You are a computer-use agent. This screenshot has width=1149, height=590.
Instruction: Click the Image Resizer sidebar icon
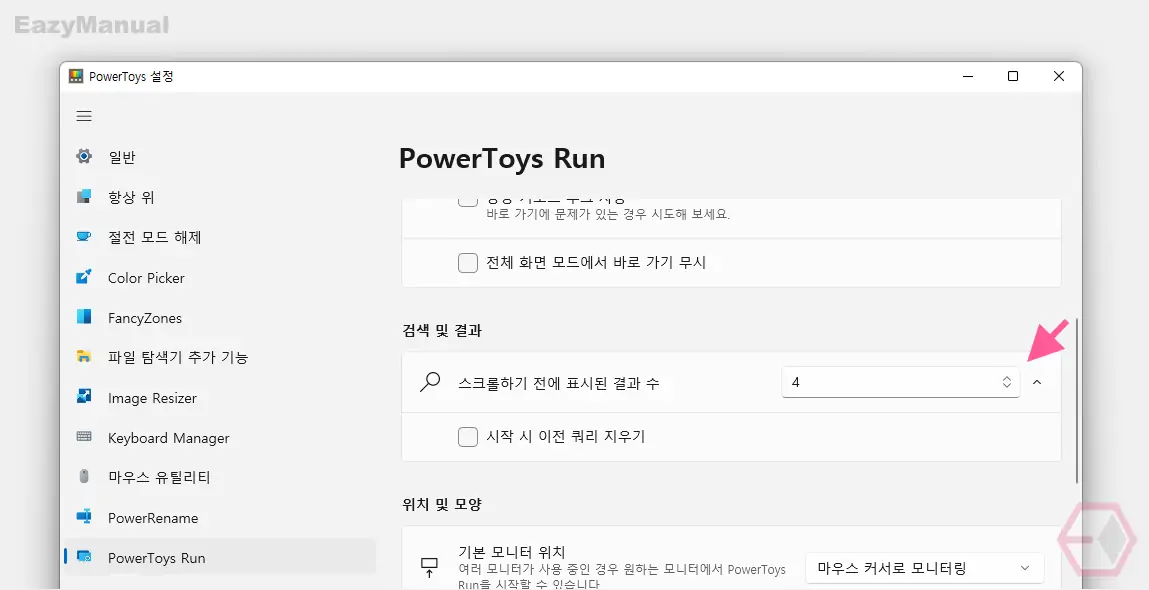[84, 397]
